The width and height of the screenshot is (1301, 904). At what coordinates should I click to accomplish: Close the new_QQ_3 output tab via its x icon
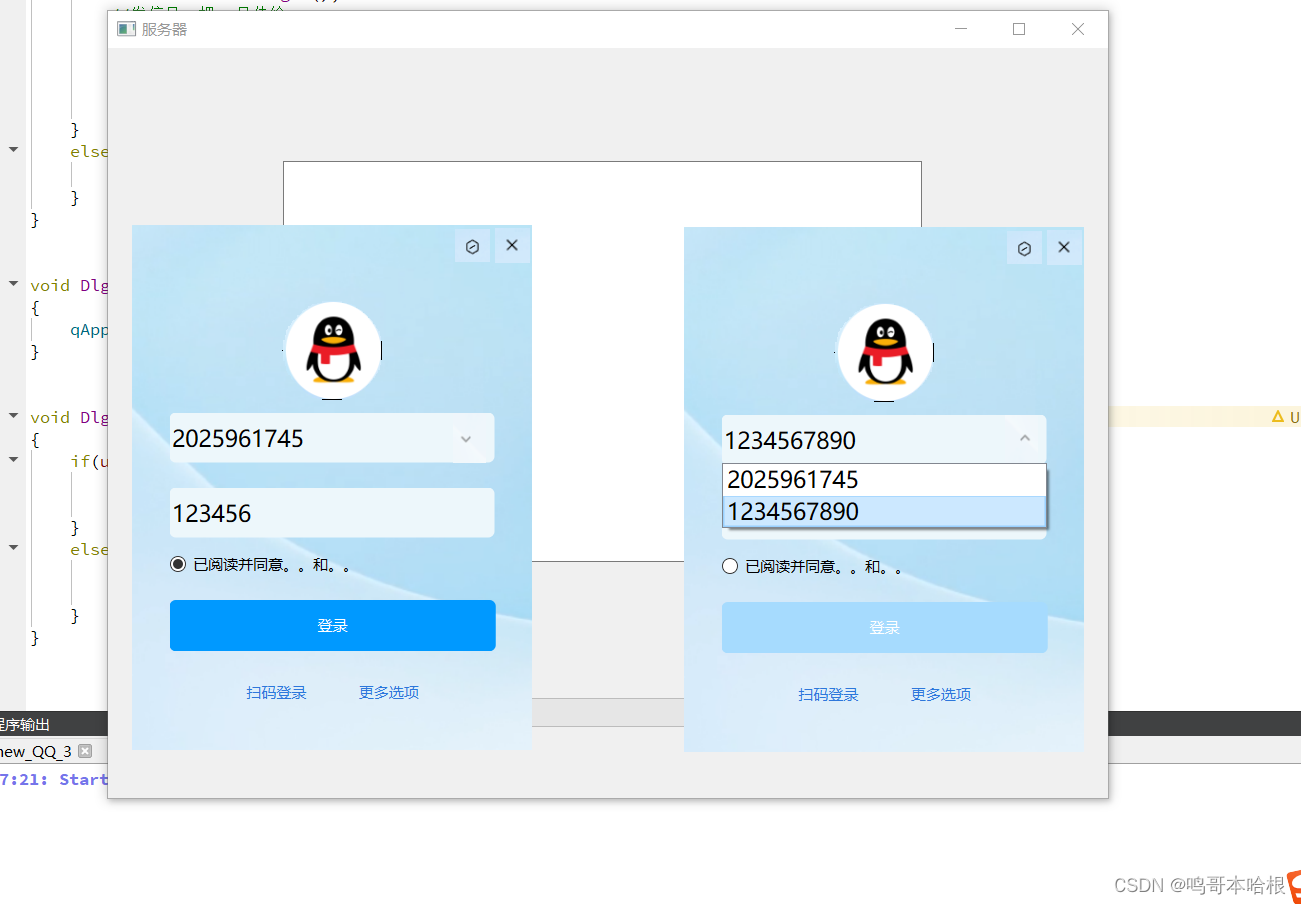point(86,751)
